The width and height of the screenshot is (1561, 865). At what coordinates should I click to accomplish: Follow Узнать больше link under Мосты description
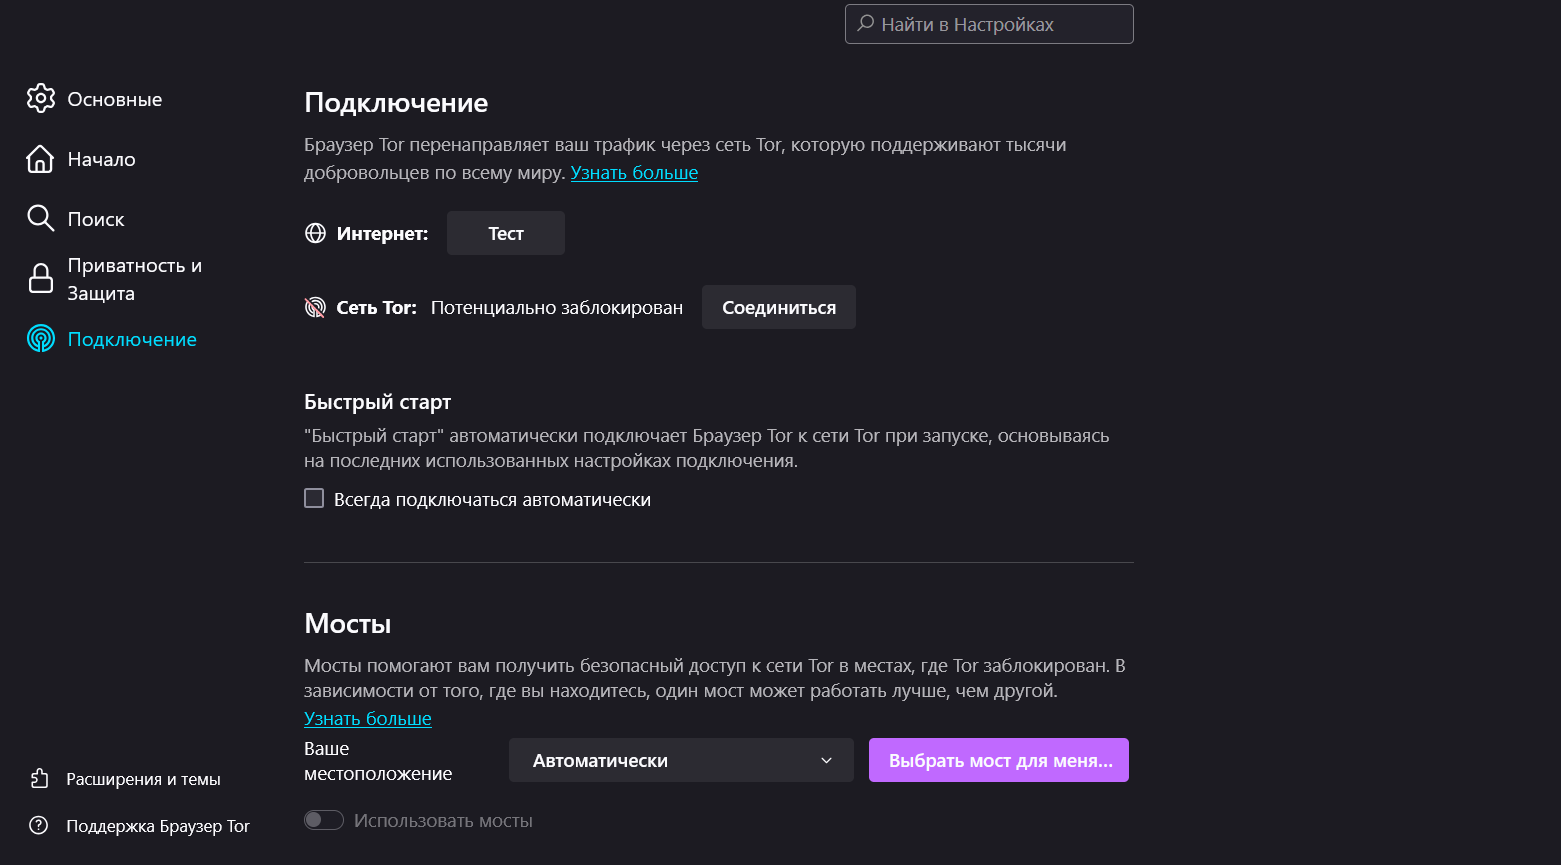(x=368, y=718)
